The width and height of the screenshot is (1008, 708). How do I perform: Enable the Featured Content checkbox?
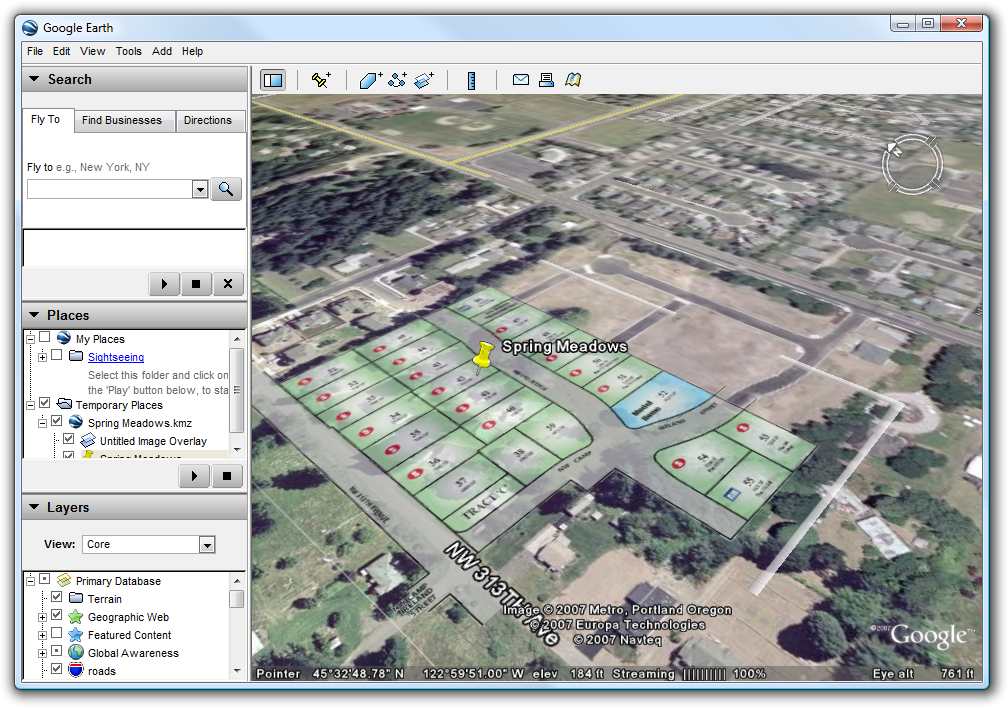(57, 633)
